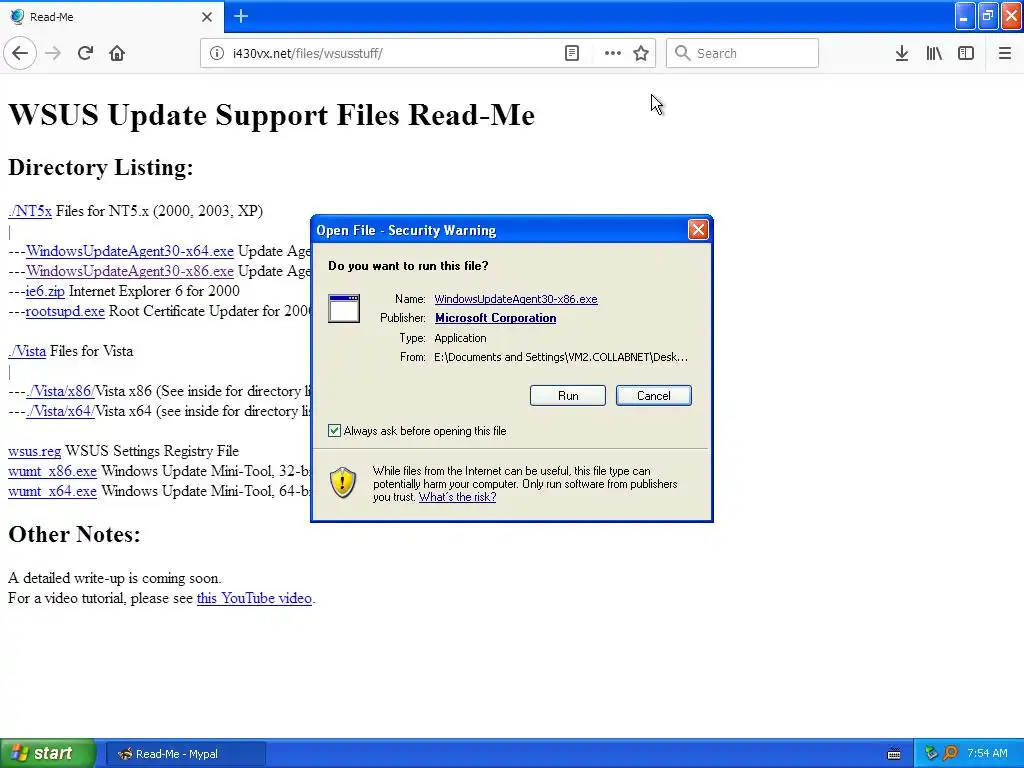The width and height of the screenshot is (1024, 768).
Task: Show site information icon in address bar
Action: (216, 53)
